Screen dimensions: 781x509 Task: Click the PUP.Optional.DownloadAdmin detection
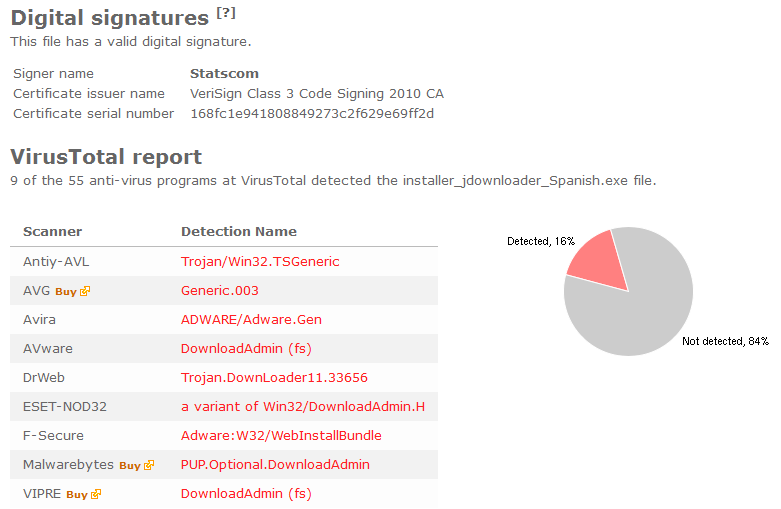click(x=275, y=465)
